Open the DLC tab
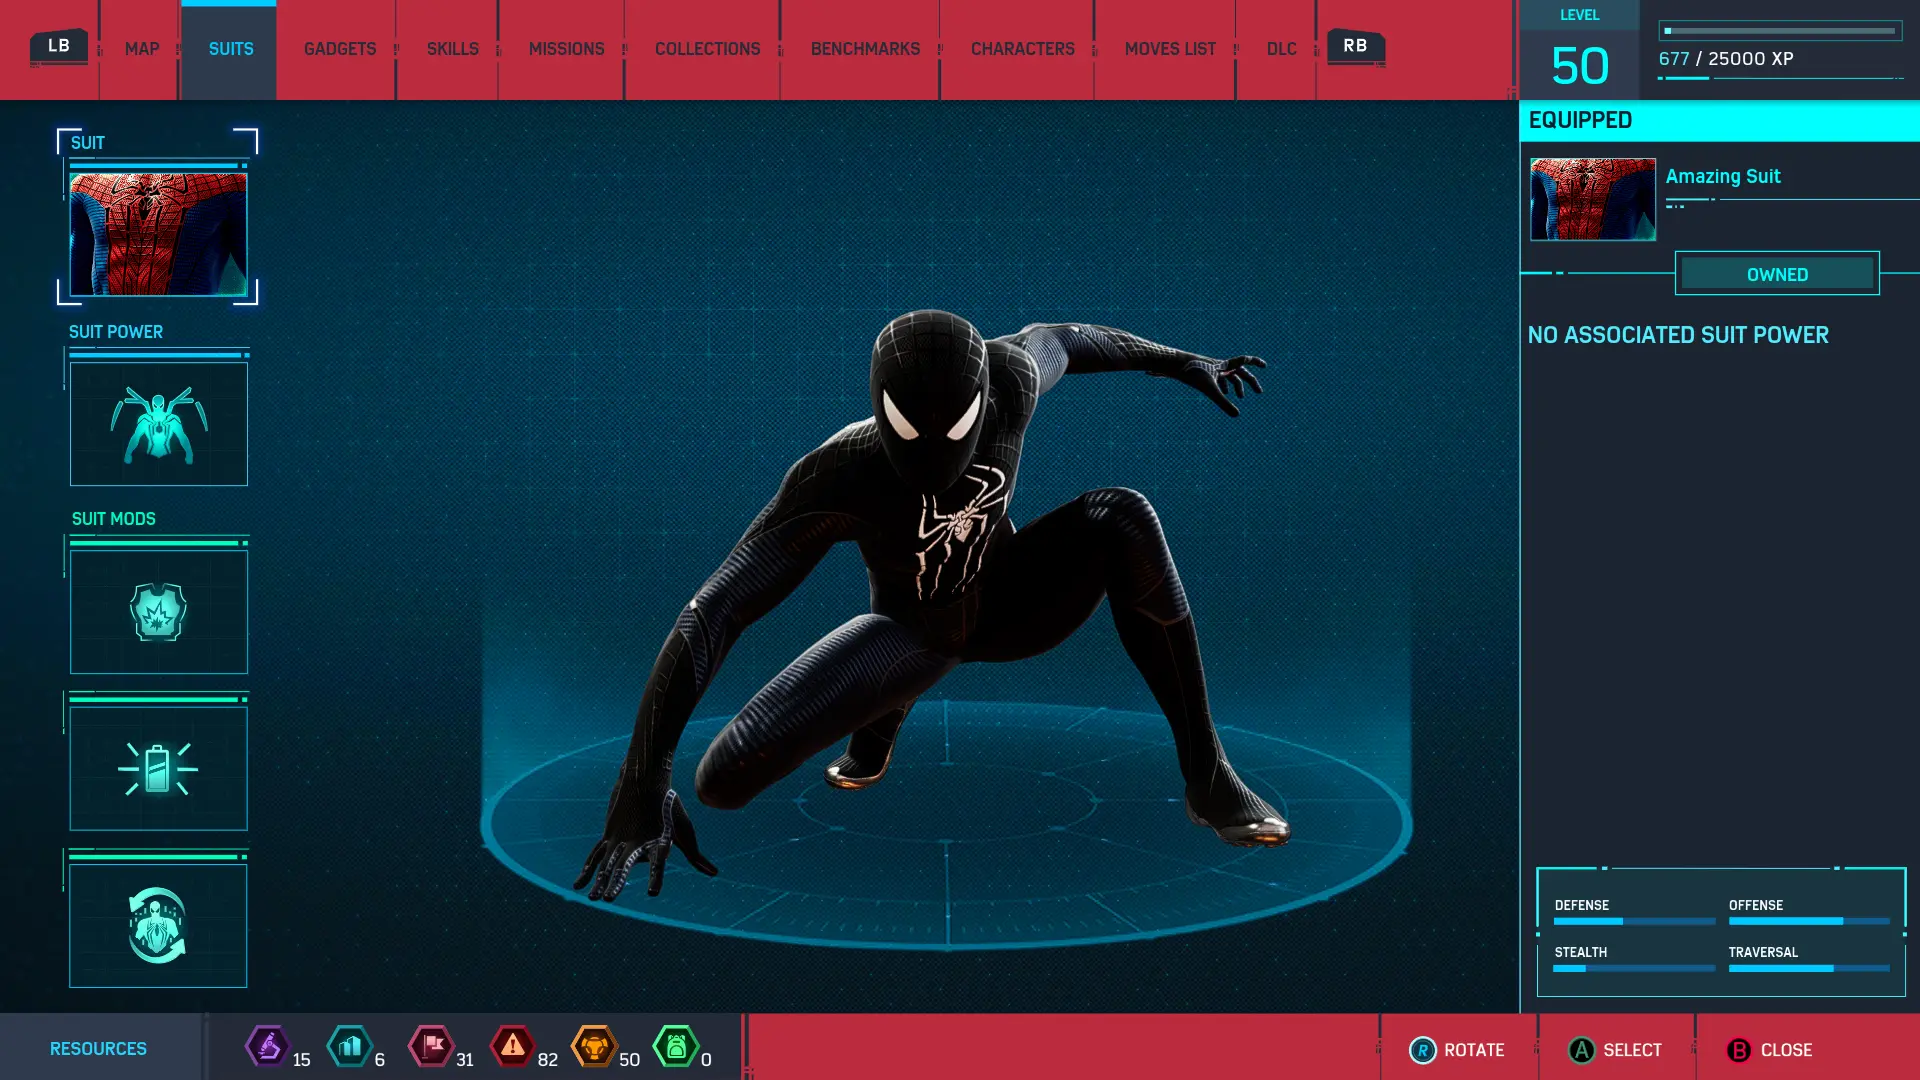The image size is (1920, 1080). 1281,49
